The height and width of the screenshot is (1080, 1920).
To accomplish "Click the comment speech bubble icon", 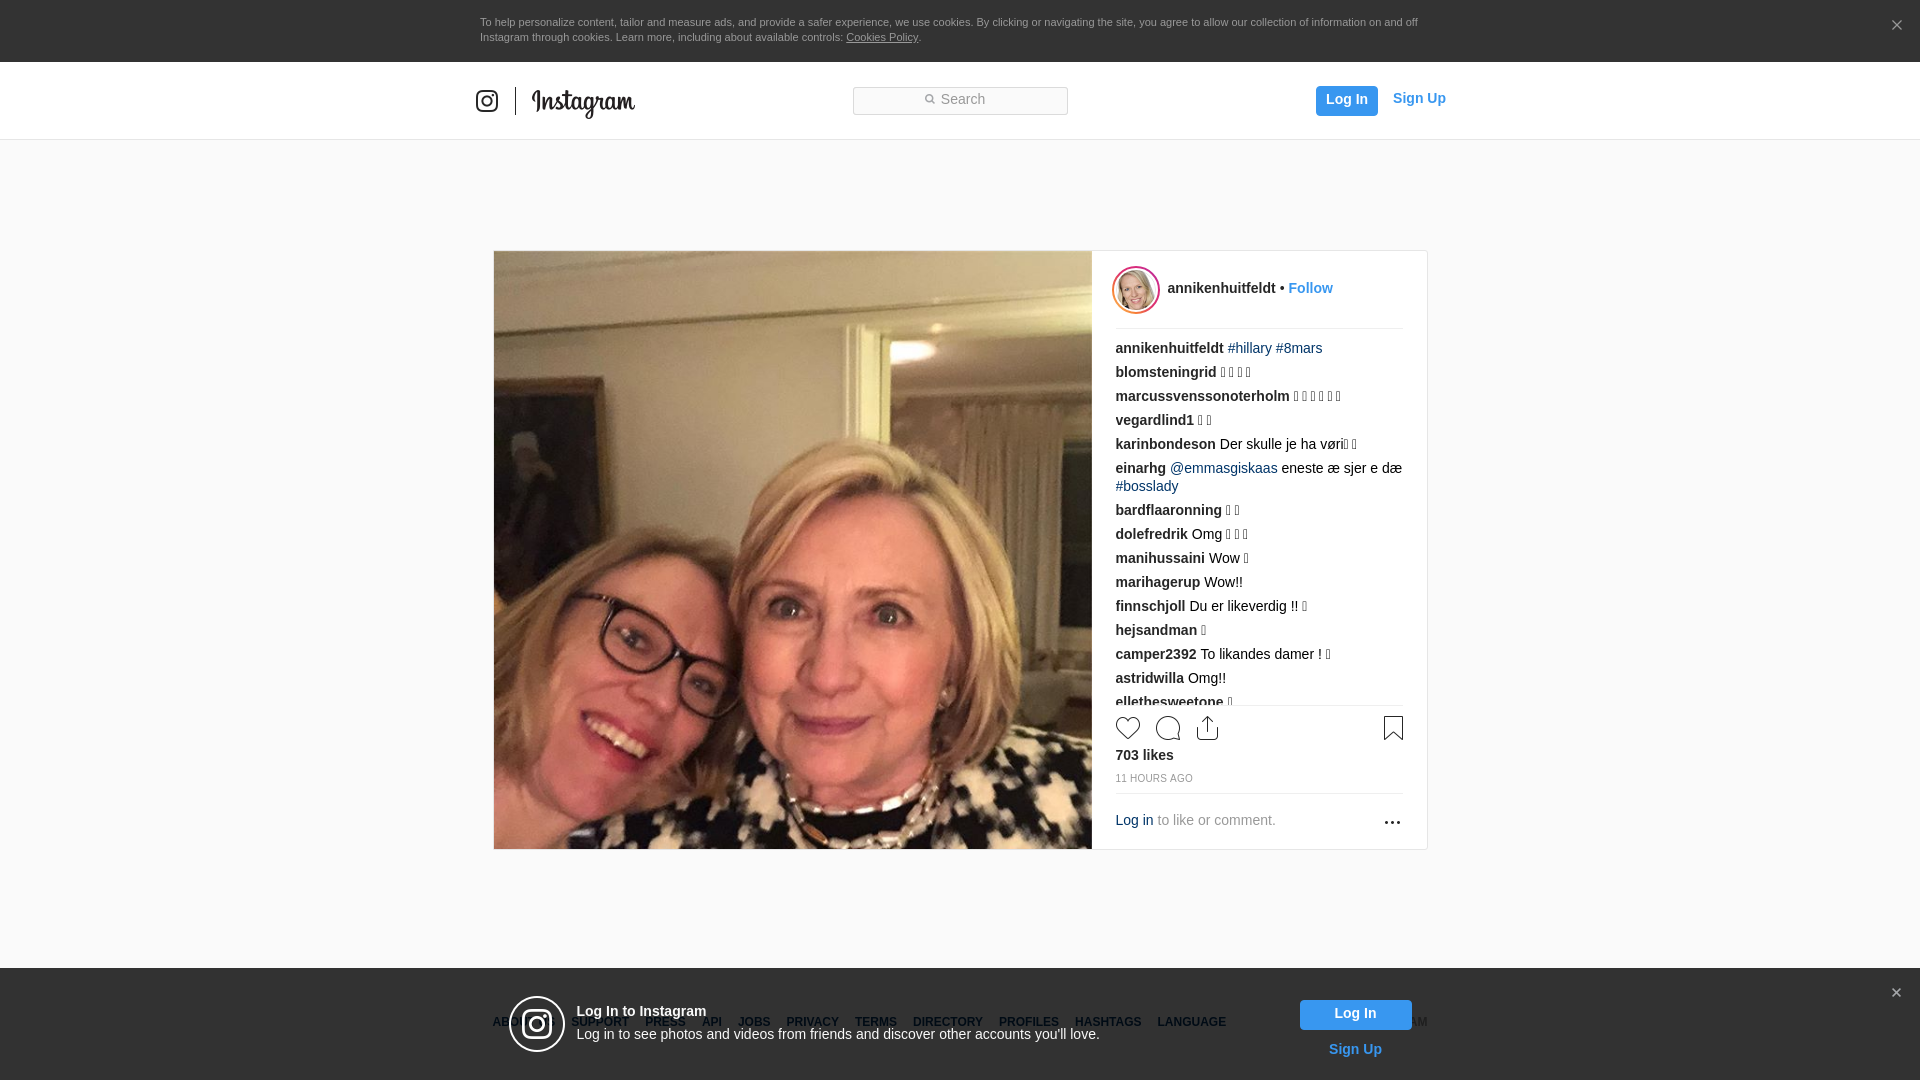I will 1168,728.
